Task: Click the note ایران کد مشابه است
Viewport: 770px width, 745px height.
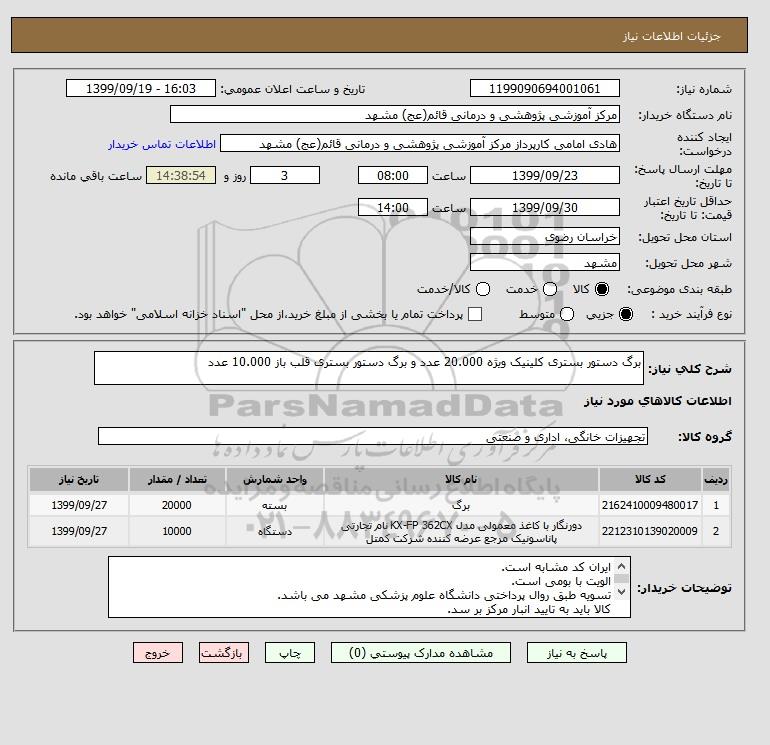Action: coord(556,567)
